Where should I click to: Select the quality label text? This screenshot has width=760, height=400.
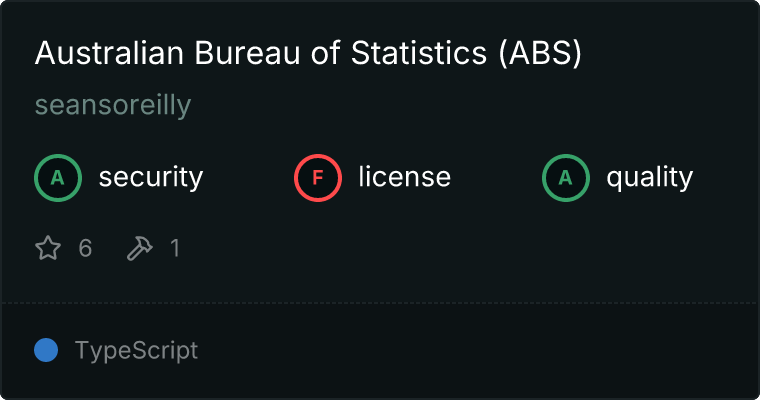pos(649,178)
